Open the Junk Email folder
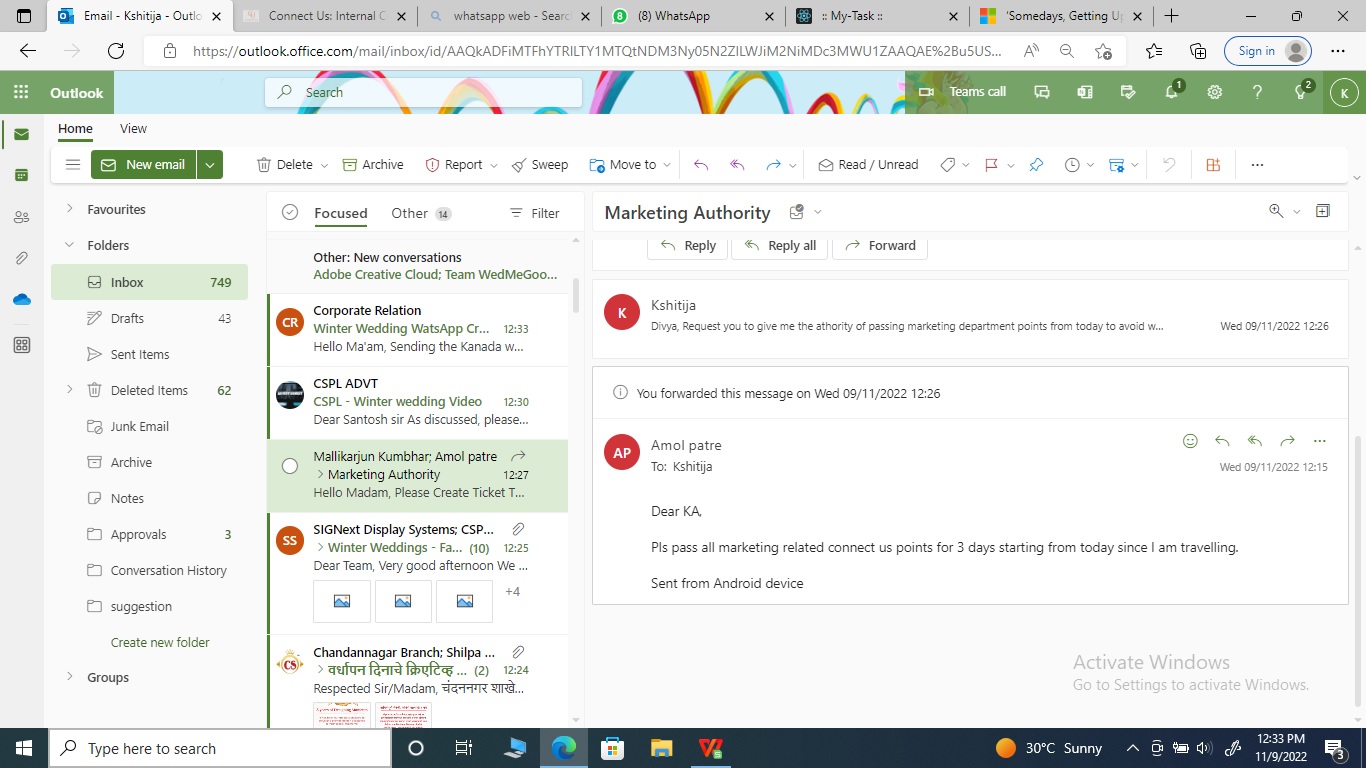 [149, 426]
